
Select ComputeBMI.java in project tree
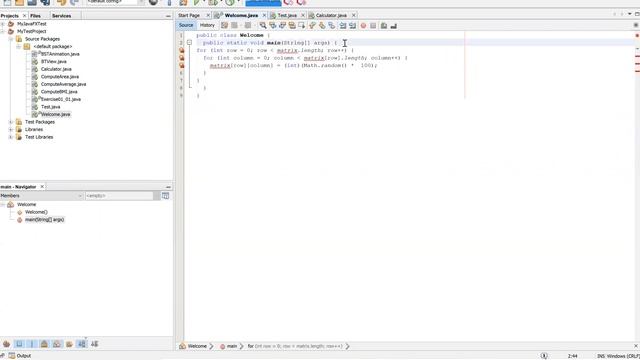coord(59,91)
